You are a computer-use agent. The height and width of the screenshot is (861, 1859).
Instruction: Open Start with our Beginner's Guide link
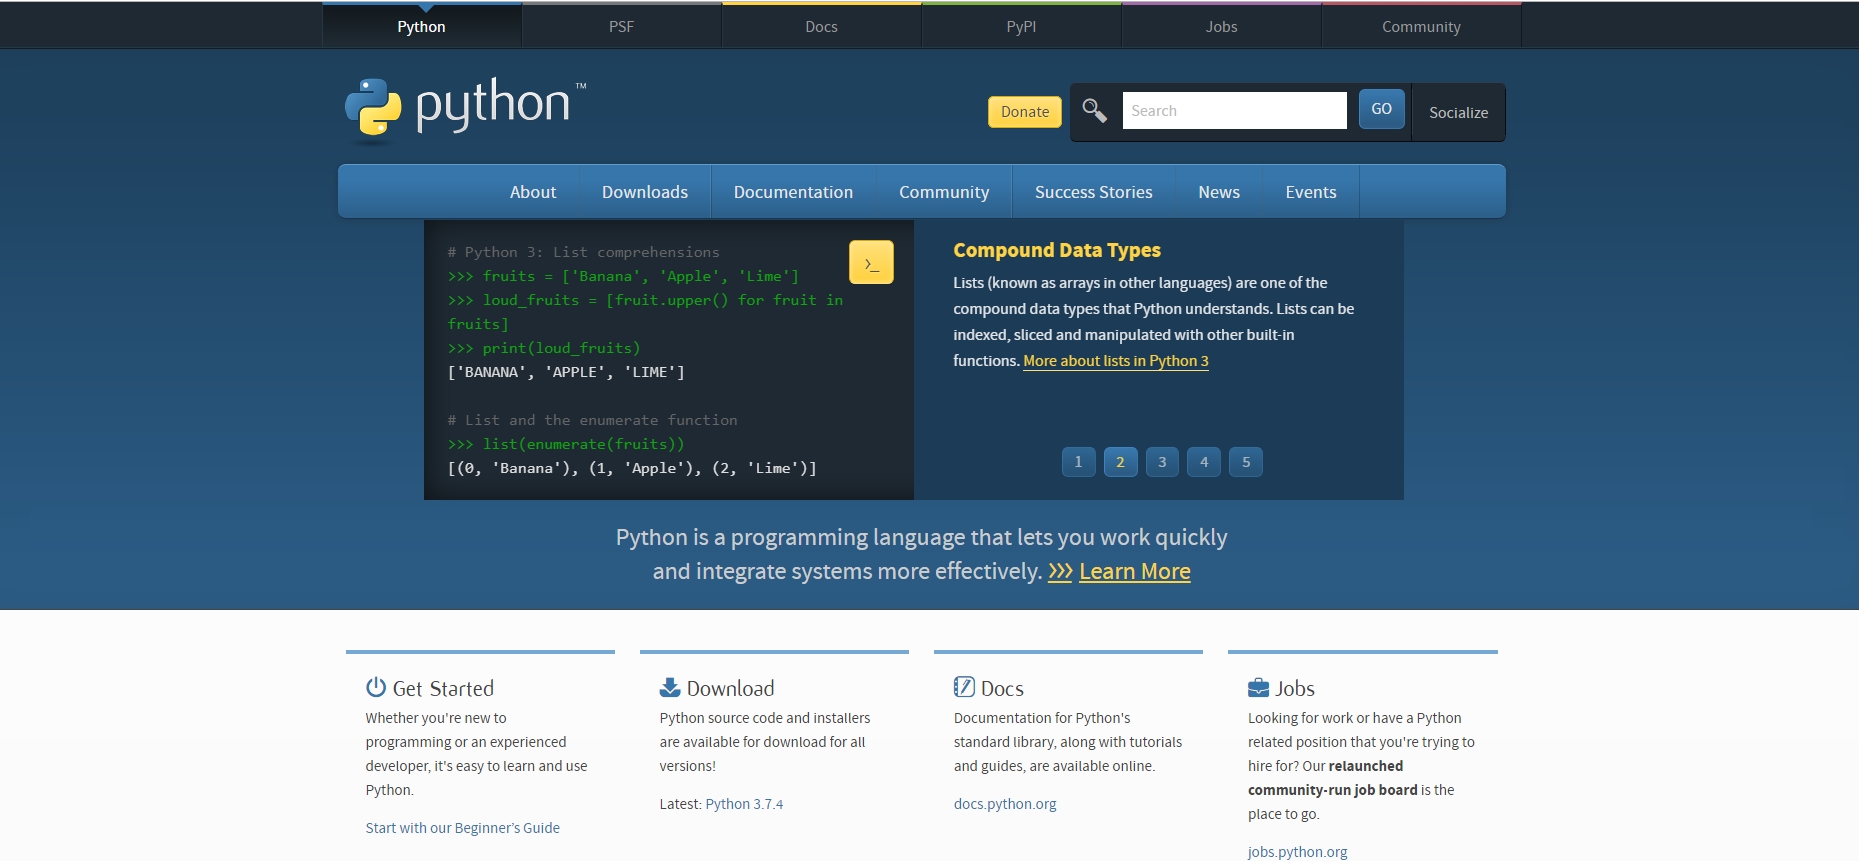point(463,828)
